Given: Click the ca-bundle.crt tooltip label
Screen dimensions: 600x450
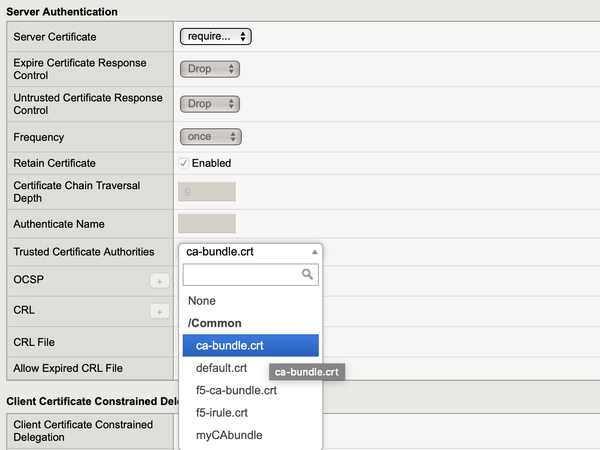Looking at the screenshot, I should click(307, 372).
